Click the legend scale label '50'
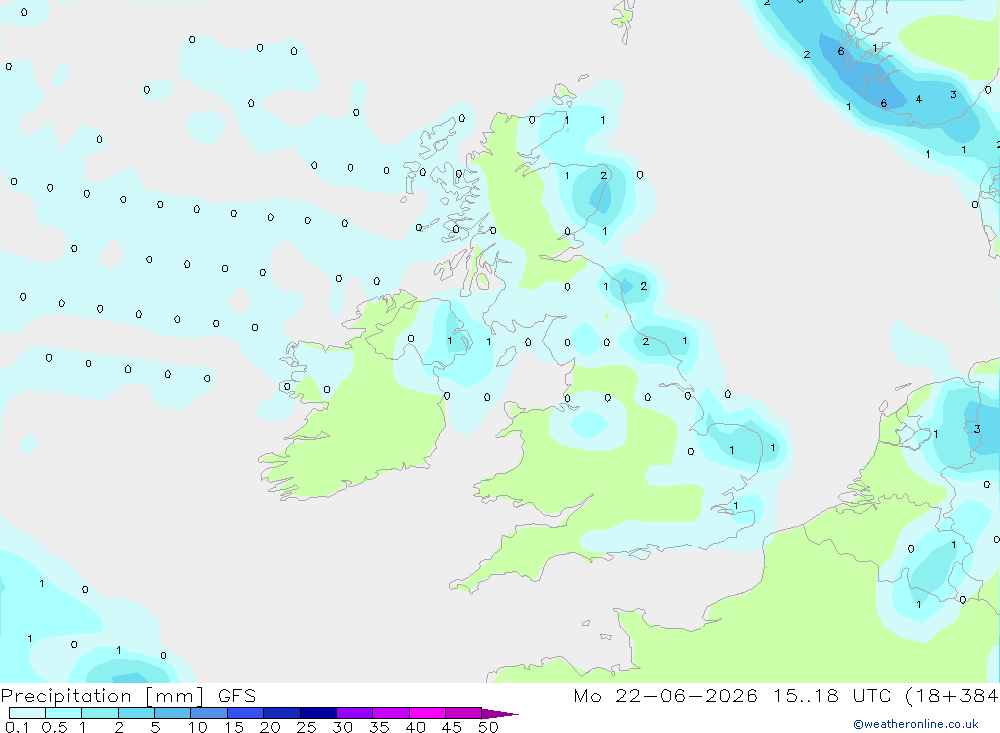Screen dimensions: 1000x733 489,727
